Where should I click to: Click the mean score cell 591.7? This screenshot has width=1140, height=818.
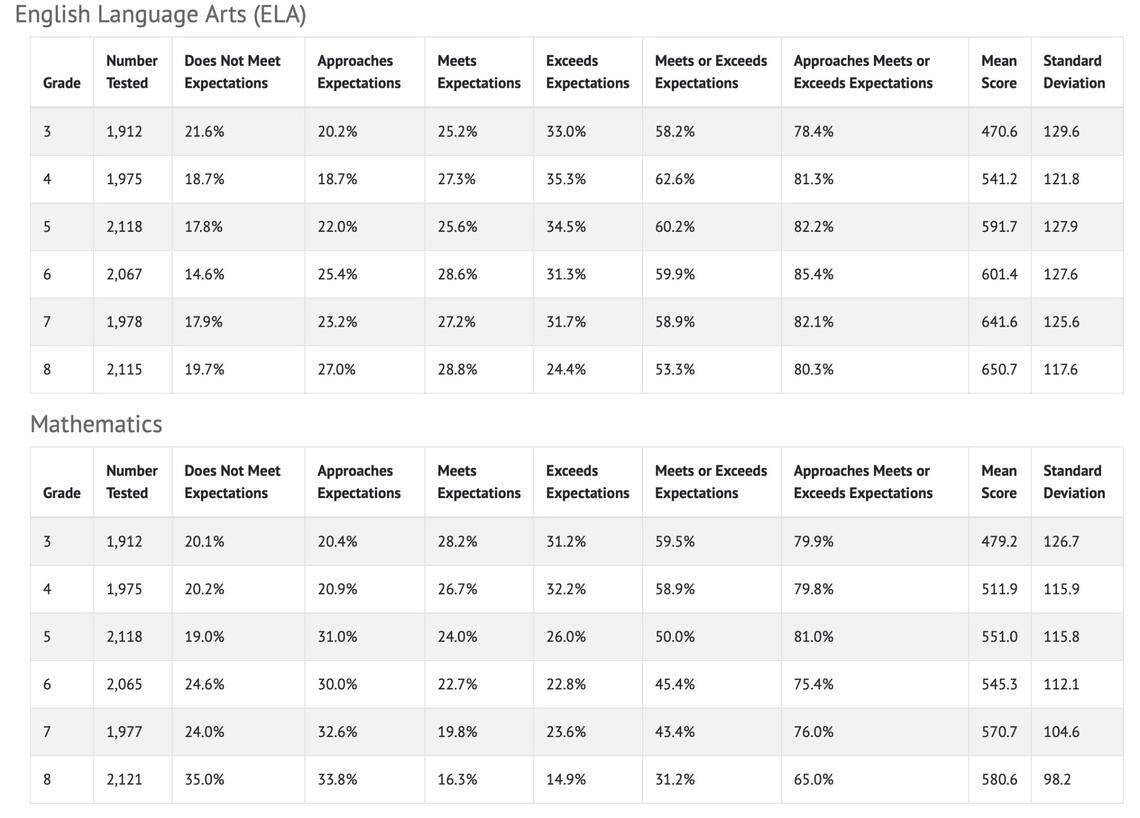999,226
